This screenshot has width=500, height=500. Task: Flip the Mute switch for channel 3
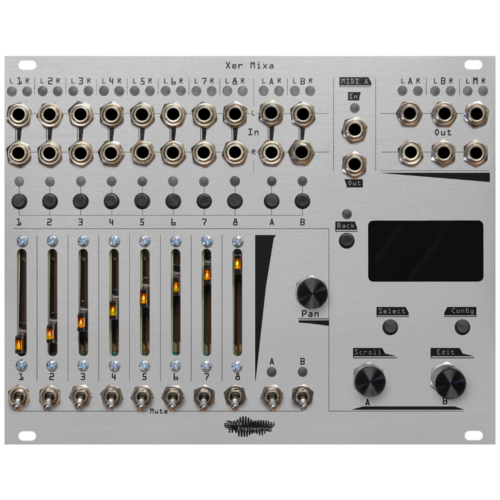(80, 398)
